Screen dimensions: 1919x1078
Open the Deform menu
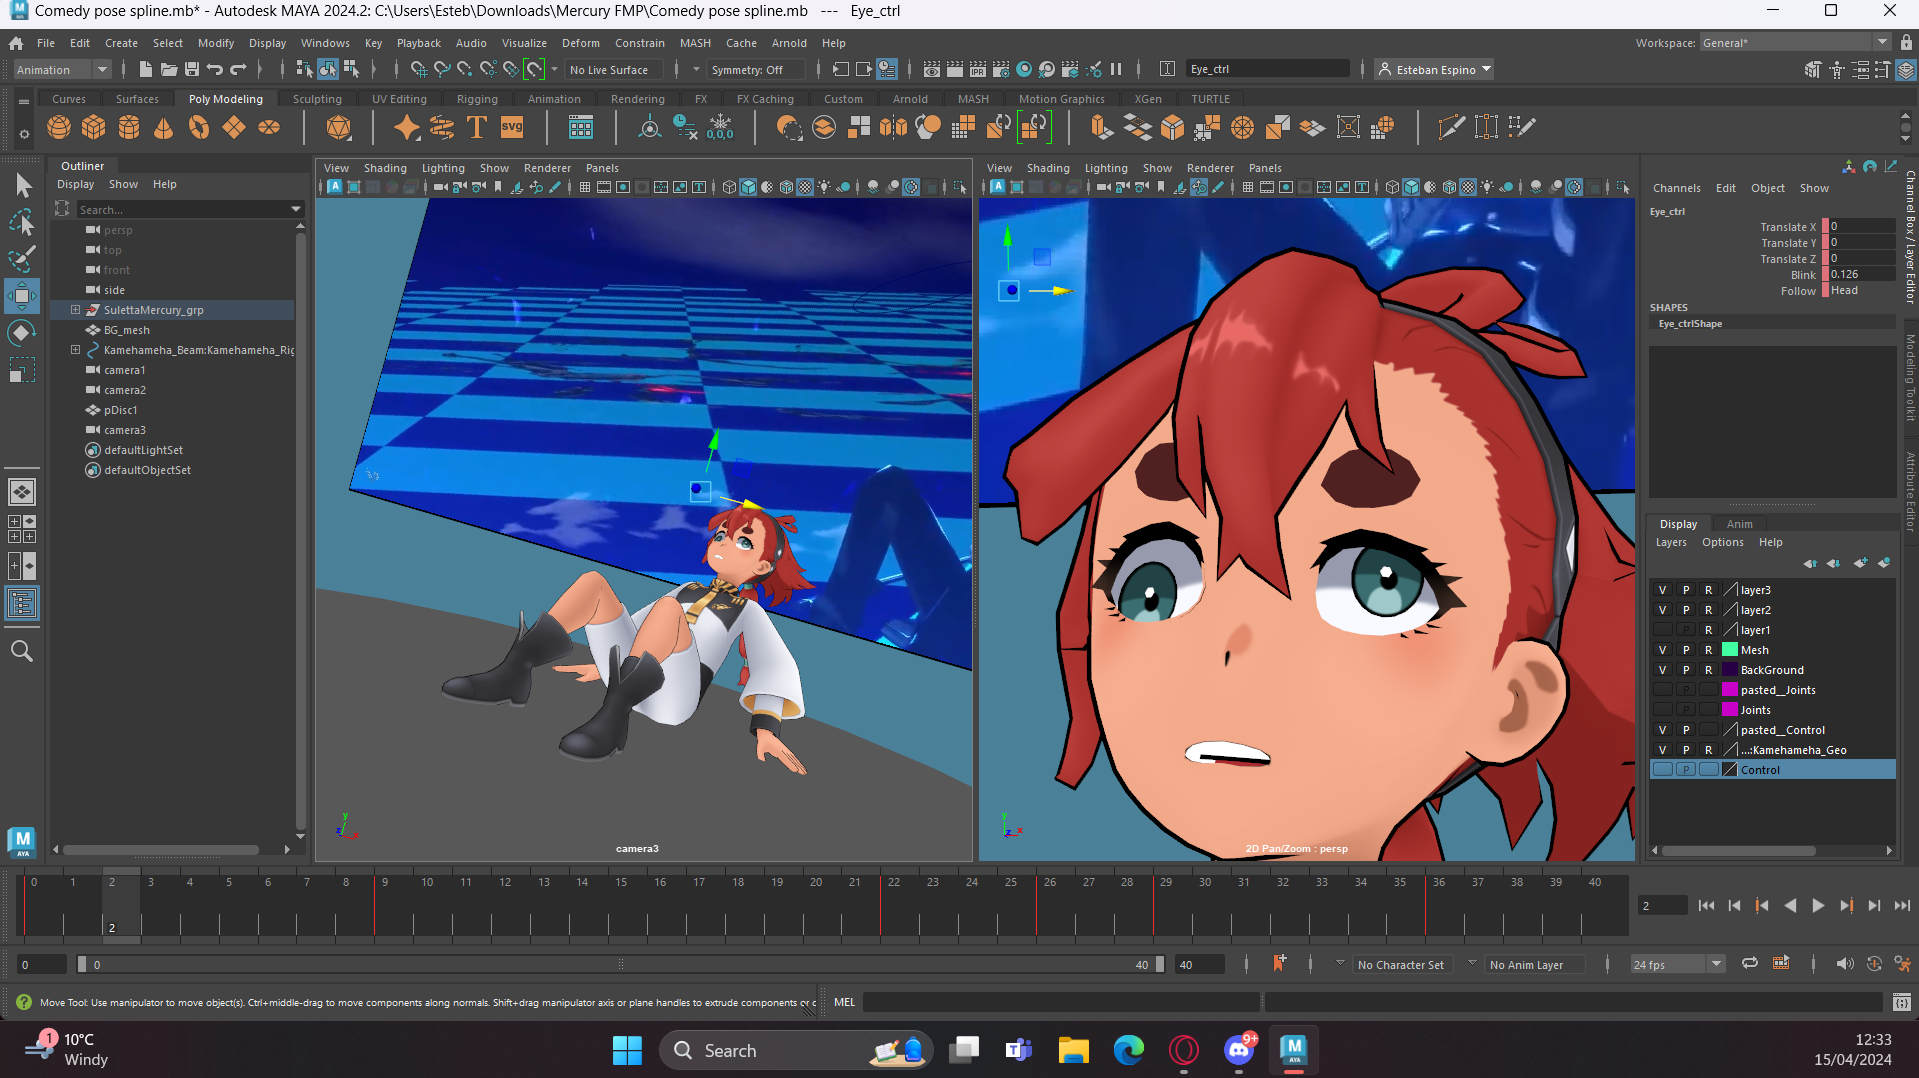click(x=580, y=43)
